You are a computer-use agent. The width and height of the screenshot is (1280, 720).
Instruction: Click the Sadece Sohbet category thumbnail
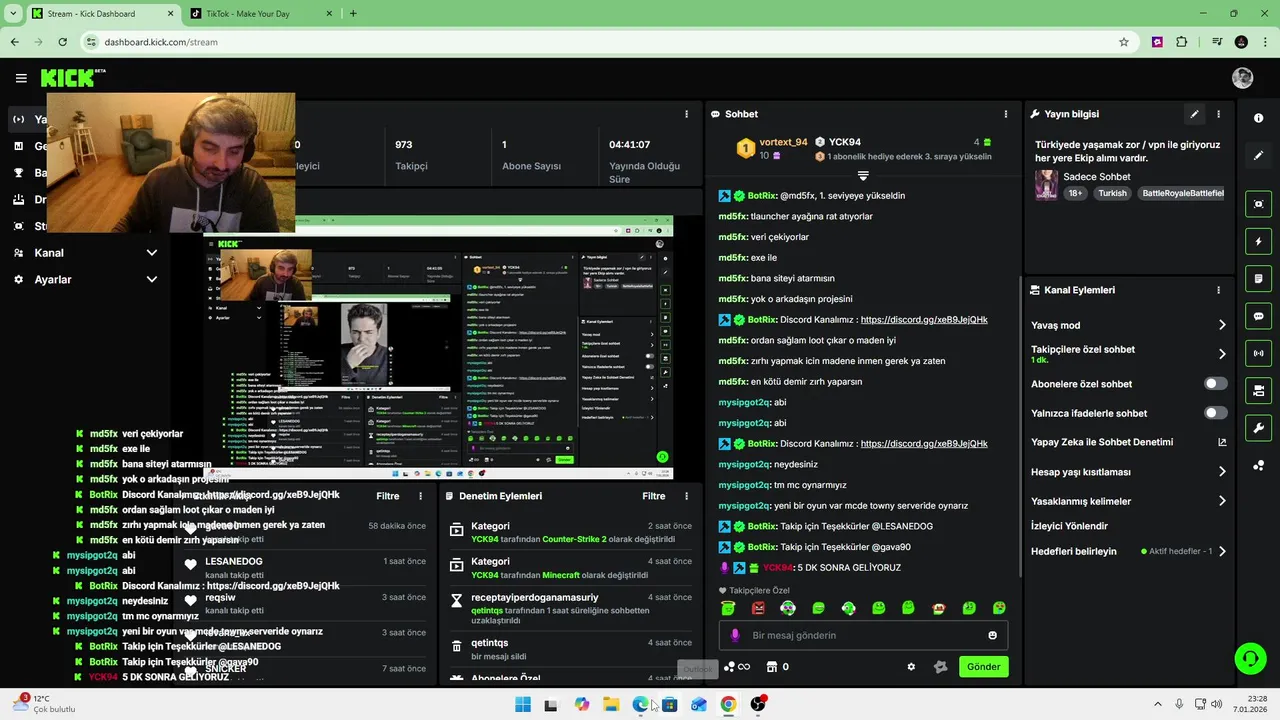coord(1046,185)
